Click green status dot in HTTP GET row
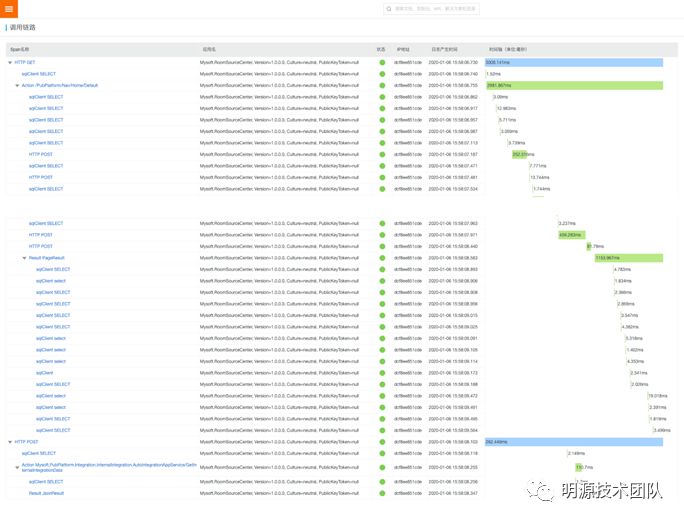684x521 pixels. pyautogui.click(x=382, y=62)
